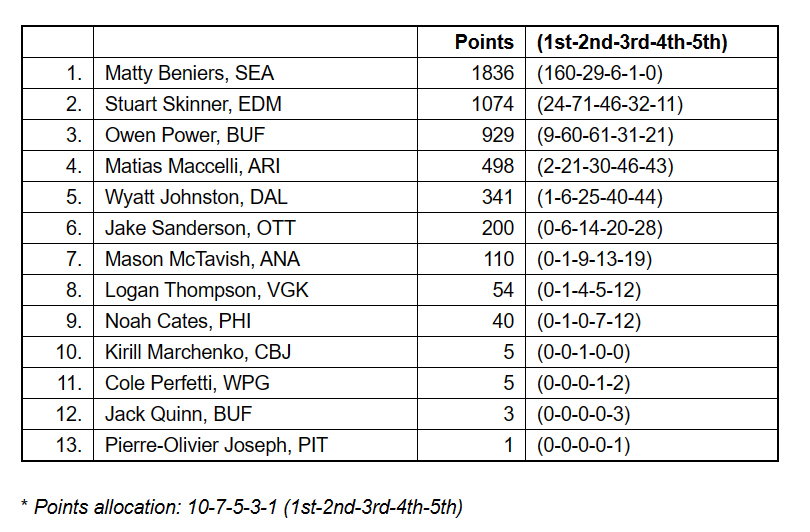
Task: Click the (1st-2nd-3rd-4th-5th) column header
Action: [631, 42]
